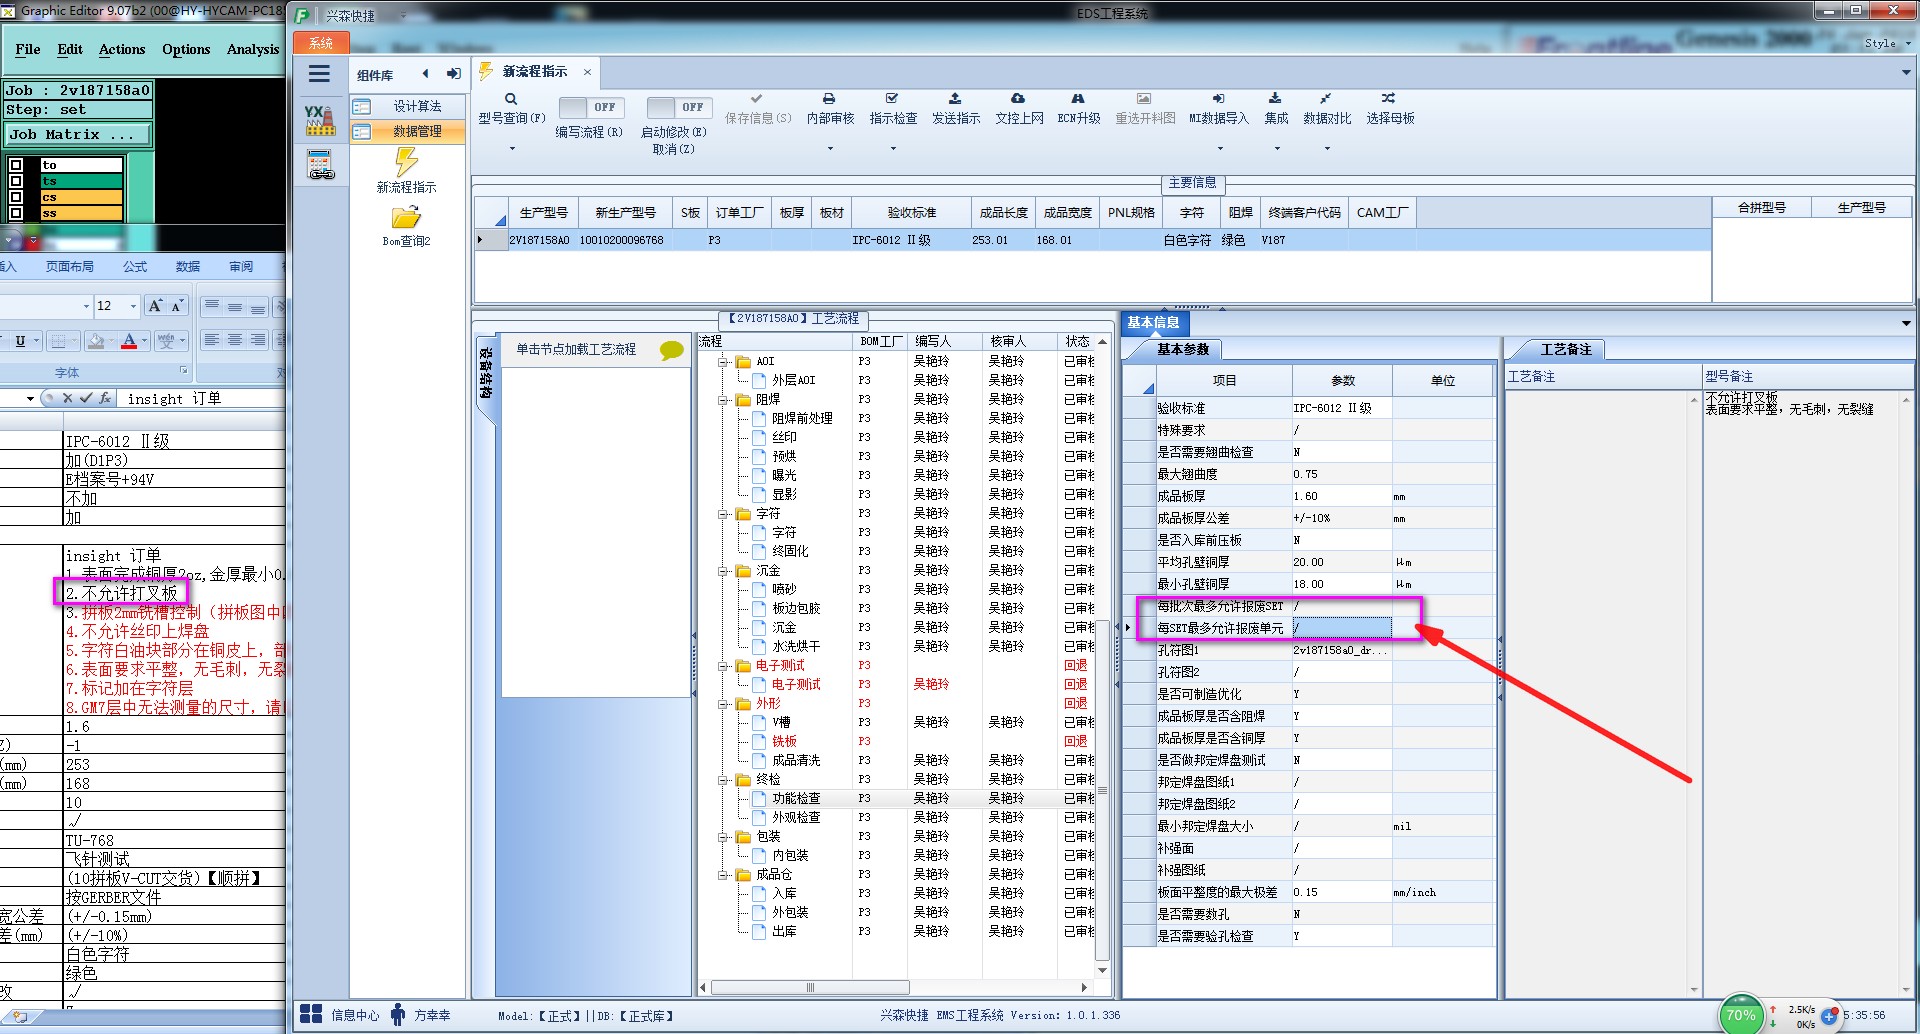The height and width of the screenshot is (1034, 1920).
Task: Open the Analysis menu in Graphic Editor
Action: pyautogui.click(x=253, y=49)
